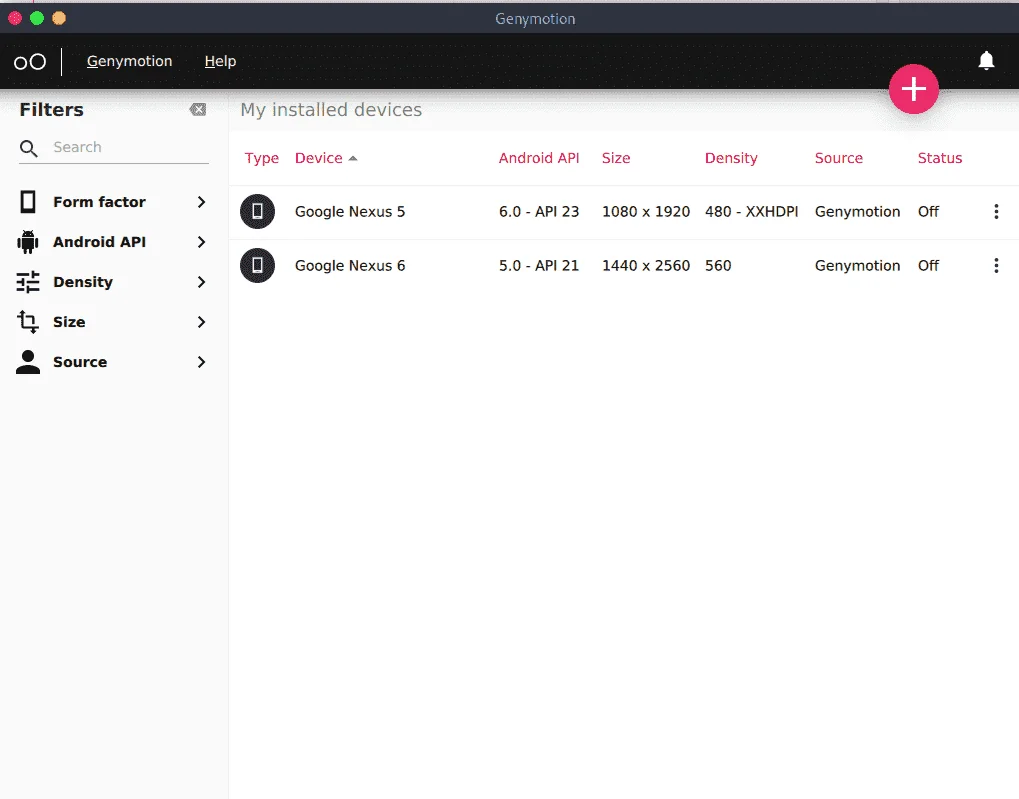The height and width of the screenshot is (799, 1019).
Task: Sort by Status column header
Action: tap(940, 158)
